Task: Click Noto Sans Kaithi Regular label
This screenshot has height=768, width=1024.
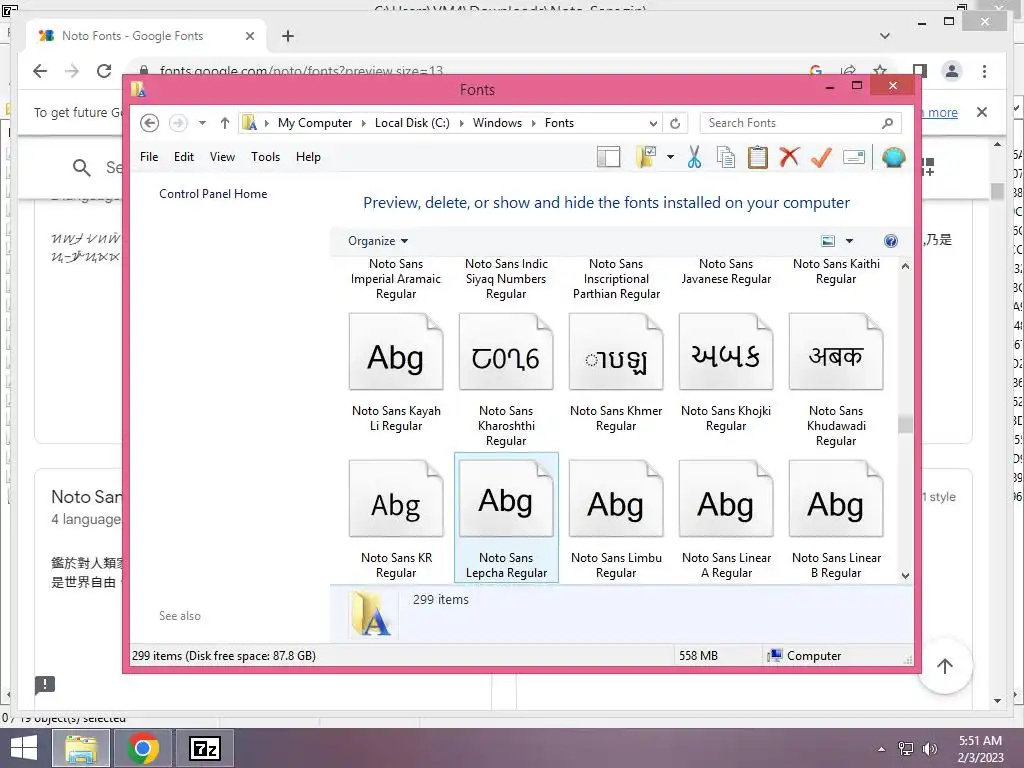Action: (x=836, y=272)
